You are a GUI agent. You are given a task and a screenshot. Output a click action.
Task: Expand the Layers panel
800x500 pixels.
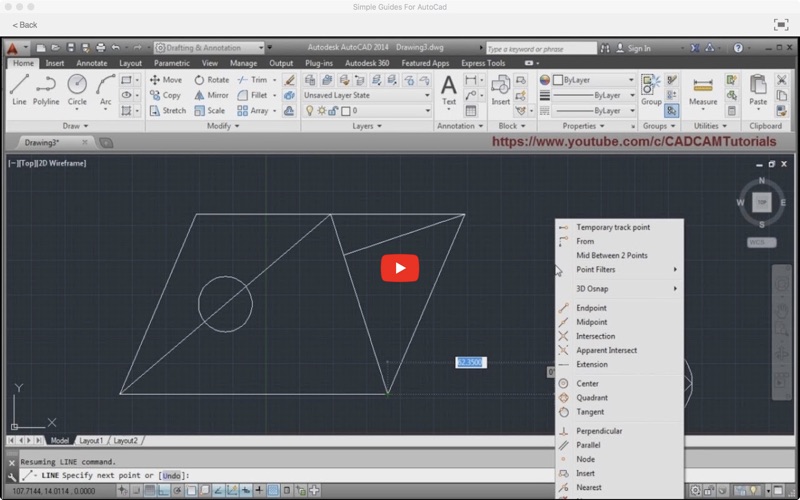point(367,126)
